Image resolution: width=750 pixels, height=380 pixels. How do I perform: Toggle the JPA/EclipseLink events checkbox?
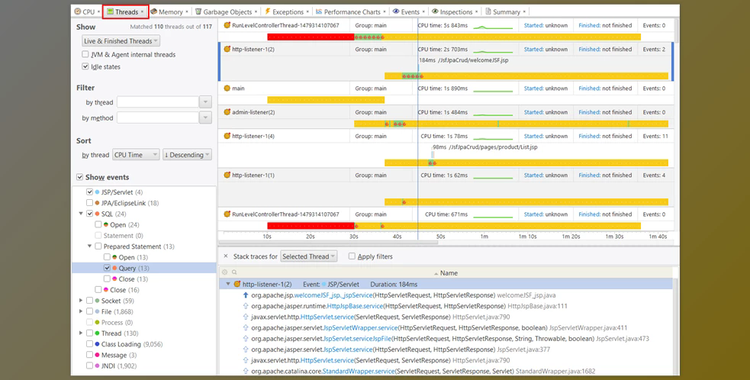pos(89,203)
